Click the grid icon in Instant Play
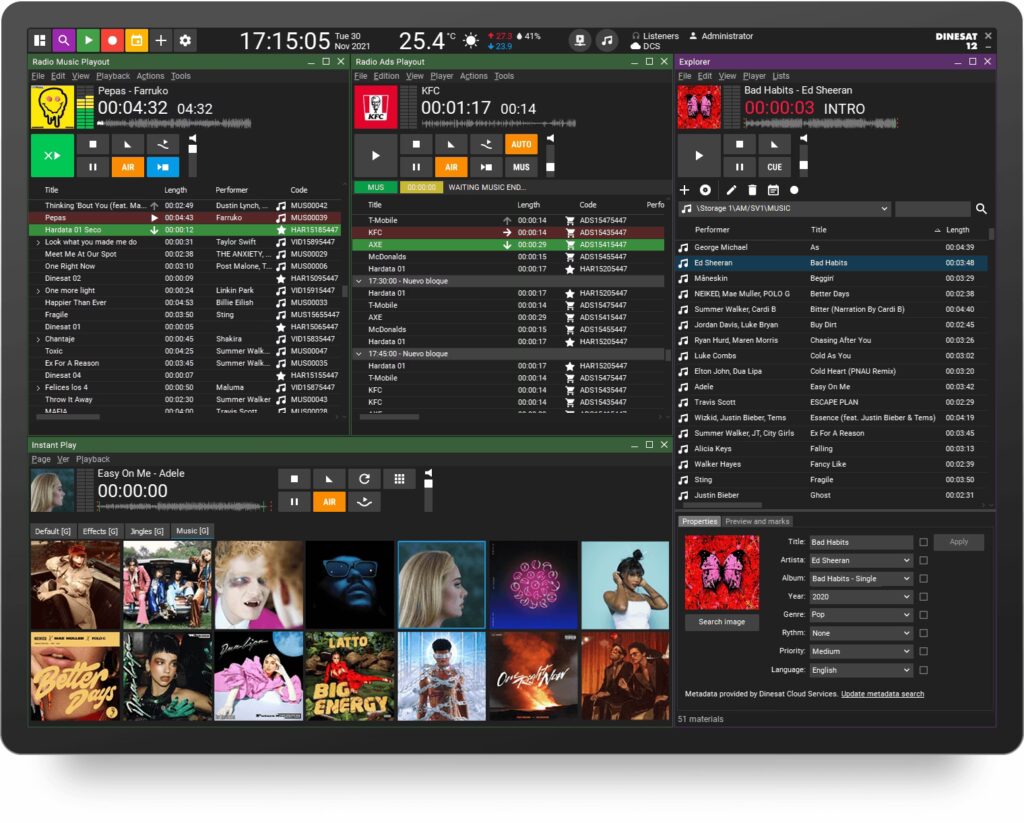This screenshot has width=1024, height=823. [399, 479]
